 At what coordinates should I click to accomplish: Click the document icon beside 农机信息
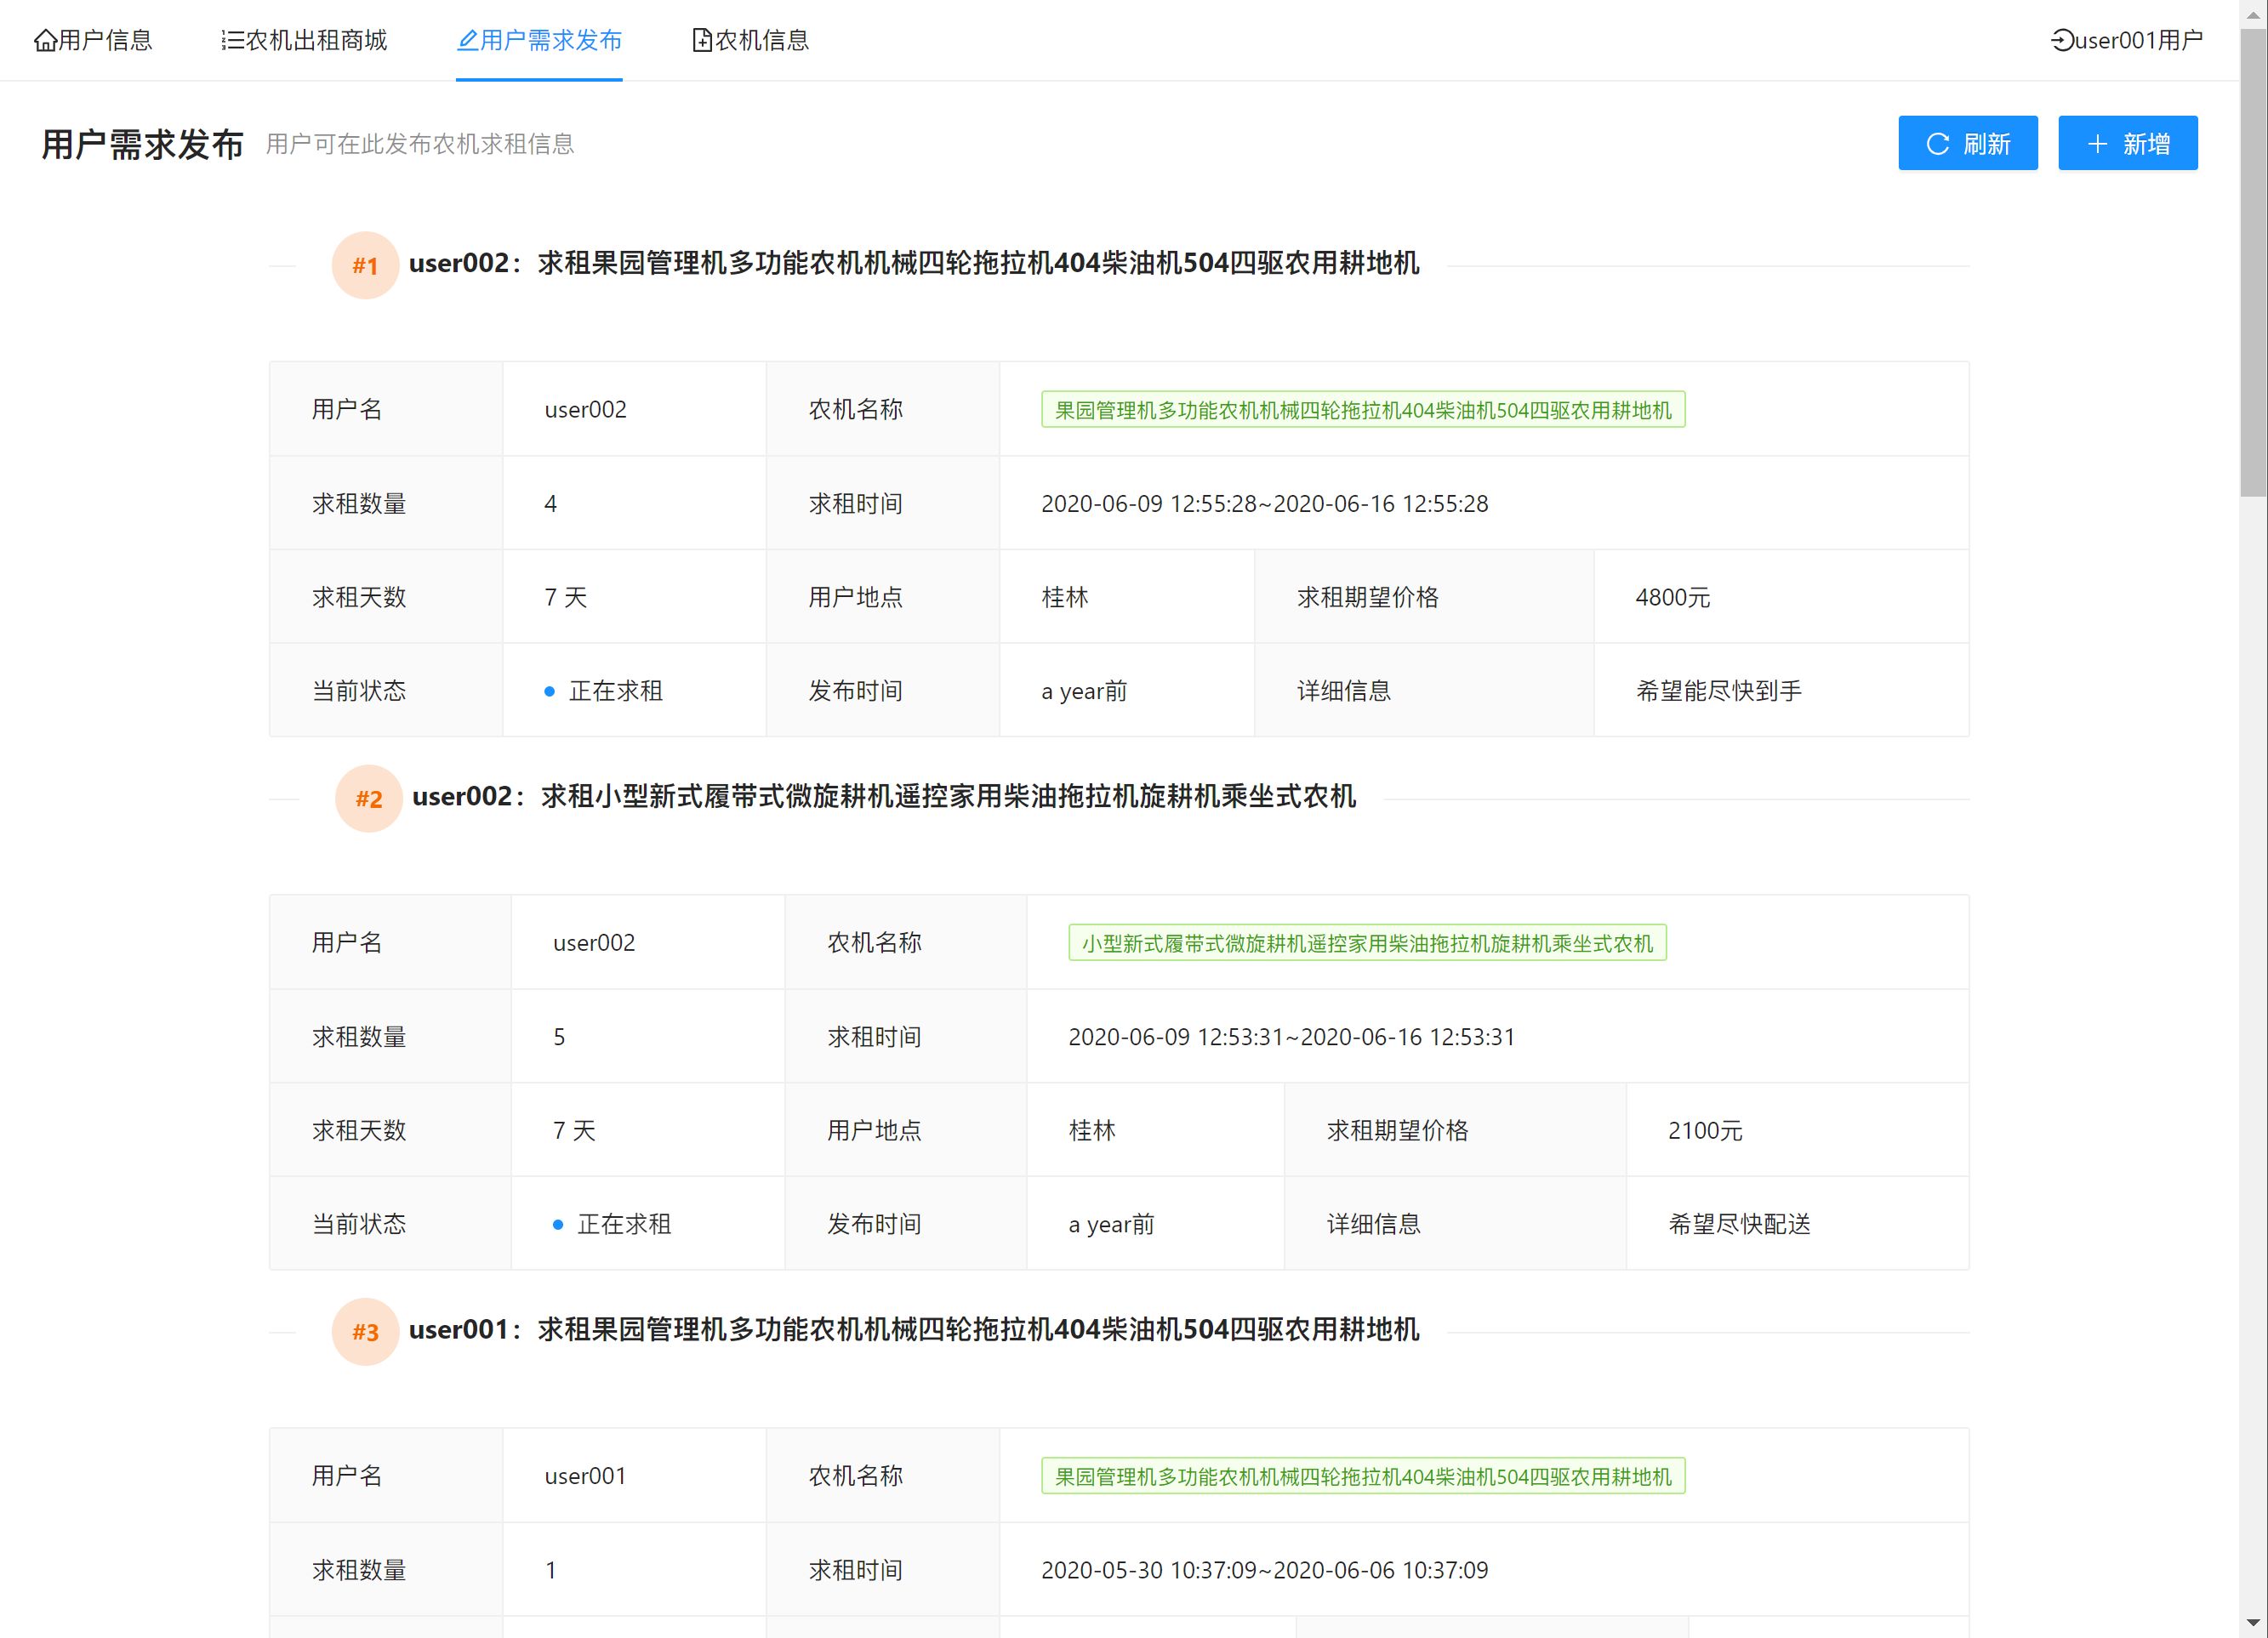701,40
